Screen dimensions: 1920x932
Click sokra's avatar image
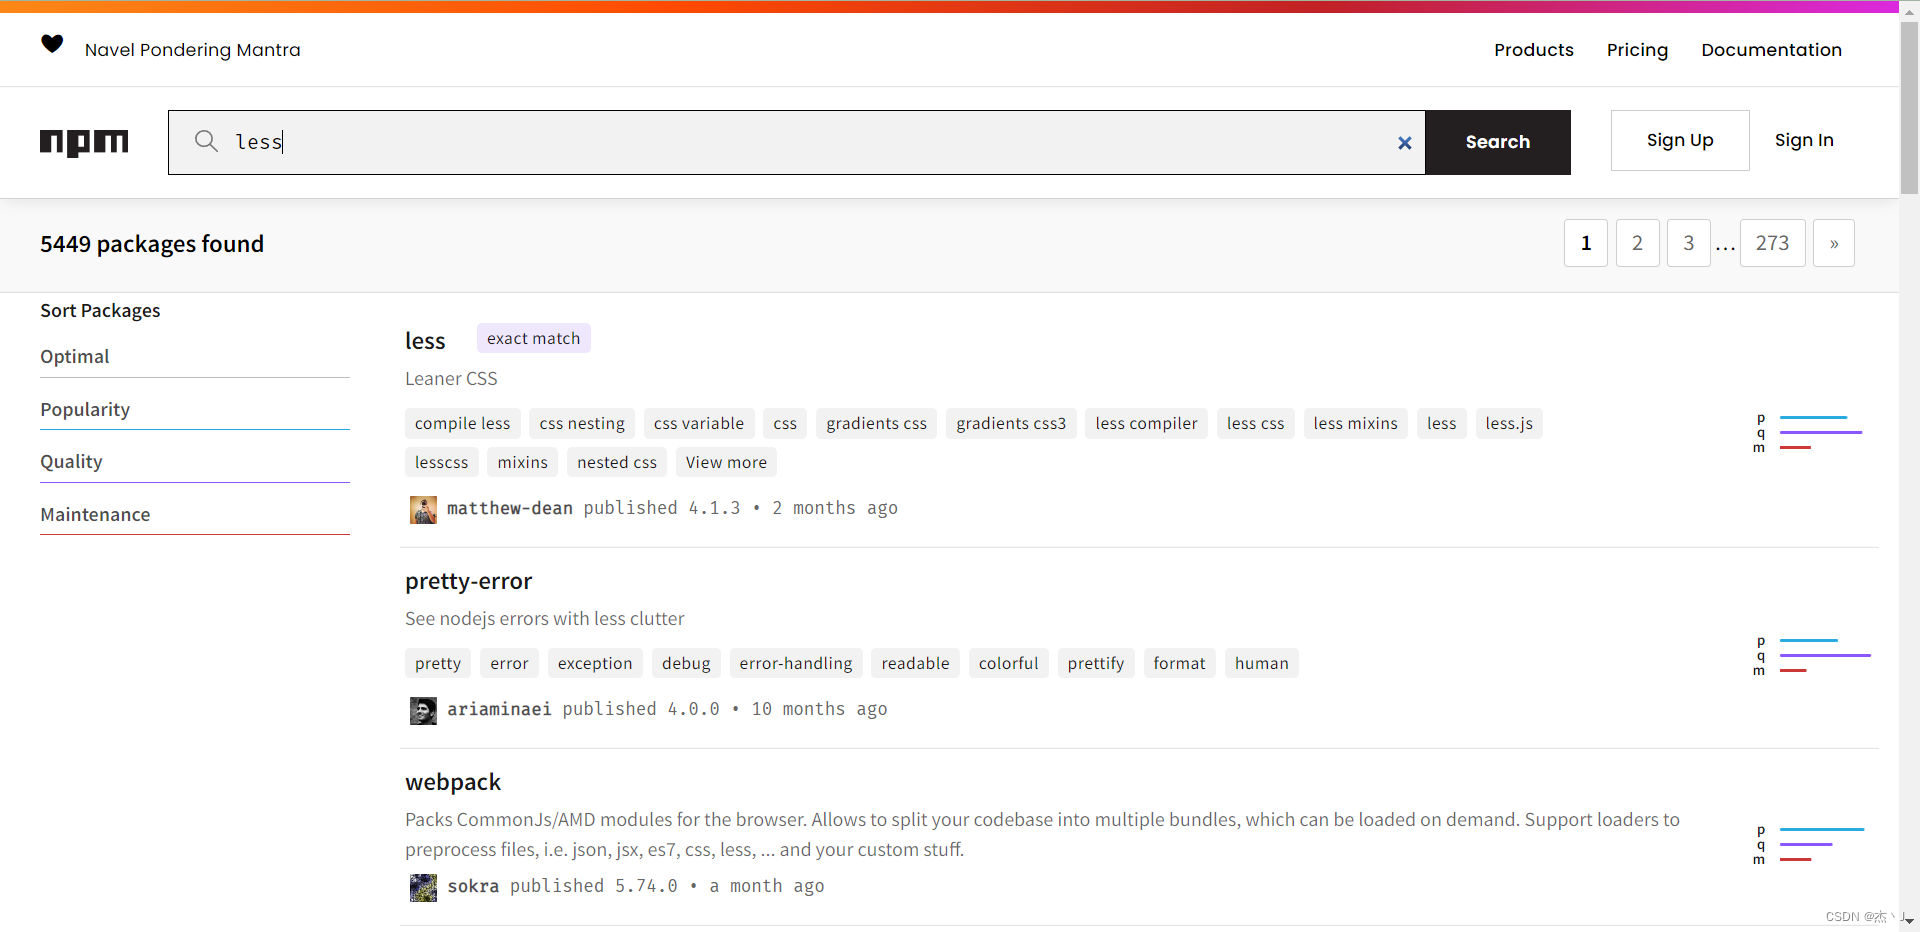point(423,888)
